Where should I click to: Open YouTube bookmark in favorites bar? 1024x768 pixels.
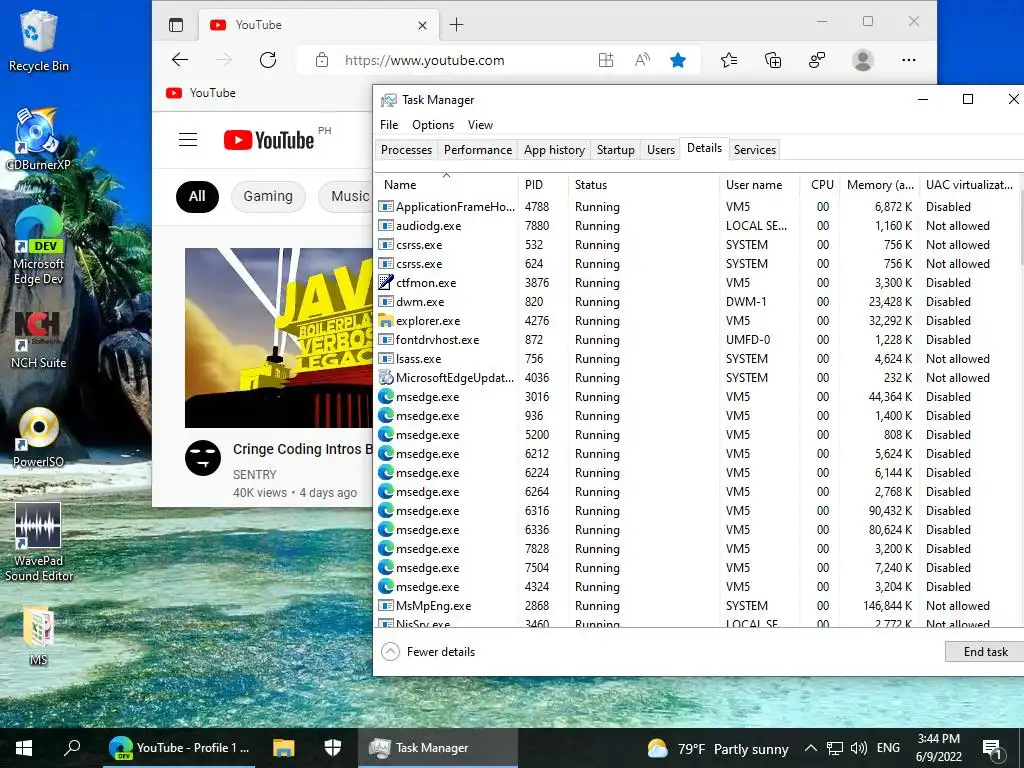(x=200, y=93)
